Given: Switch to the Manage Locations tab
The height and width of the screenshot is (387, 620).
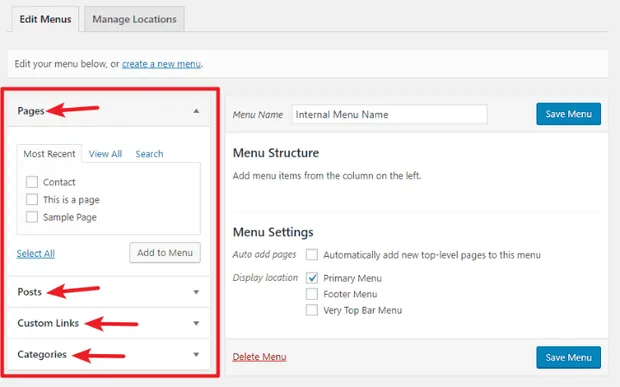Looking at the screenshot, I should click(134, 19).
